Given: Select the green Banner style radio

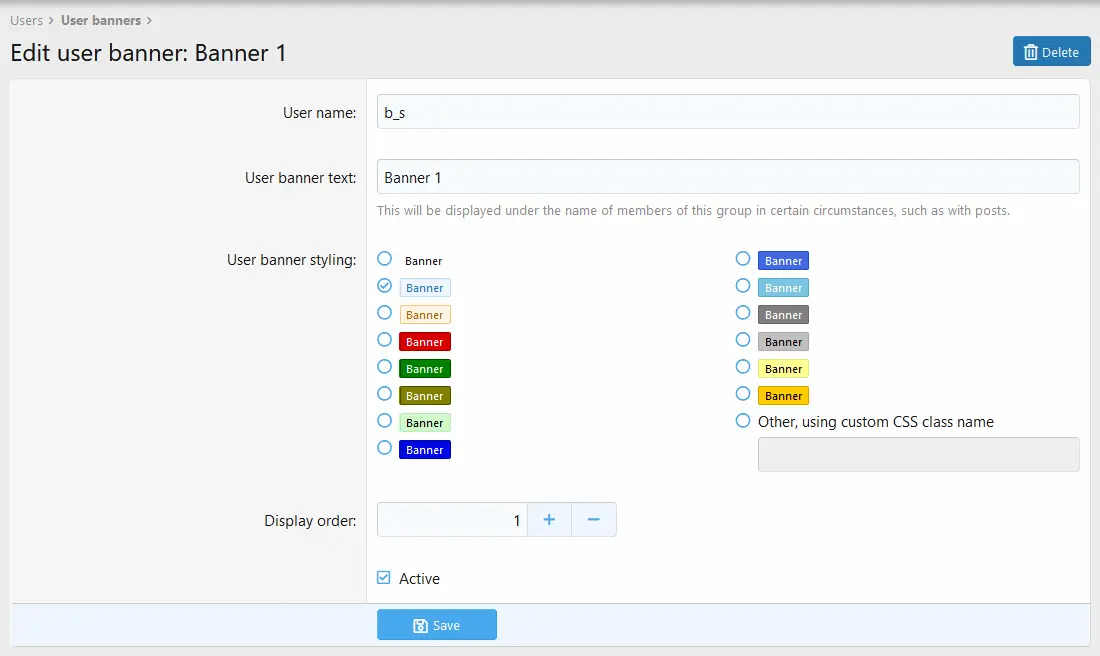Looking at the screenshot, I should tap(384, 367).
